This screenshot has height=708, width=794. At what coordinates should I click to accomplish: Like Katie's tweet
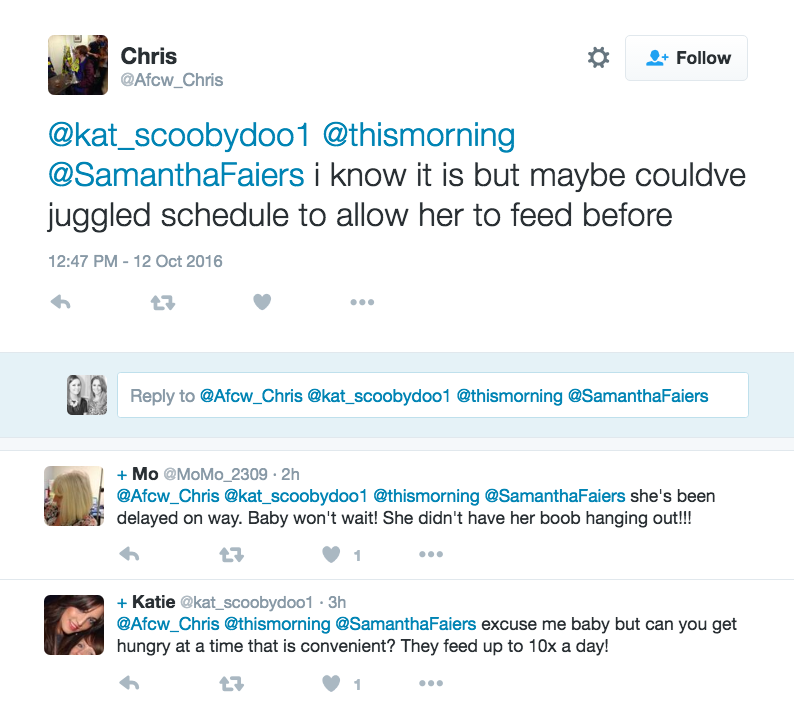(x=332, y=684)
